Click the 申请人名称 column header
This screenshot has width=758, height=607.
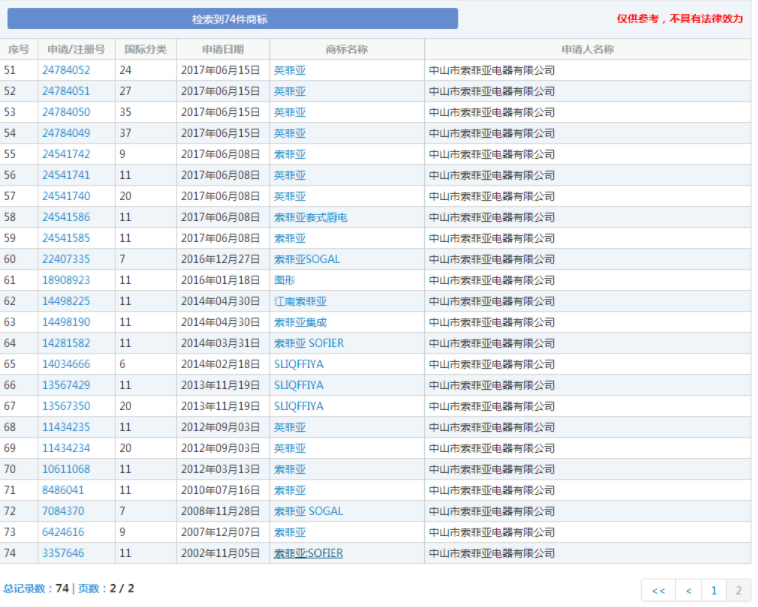coord(587,49)
